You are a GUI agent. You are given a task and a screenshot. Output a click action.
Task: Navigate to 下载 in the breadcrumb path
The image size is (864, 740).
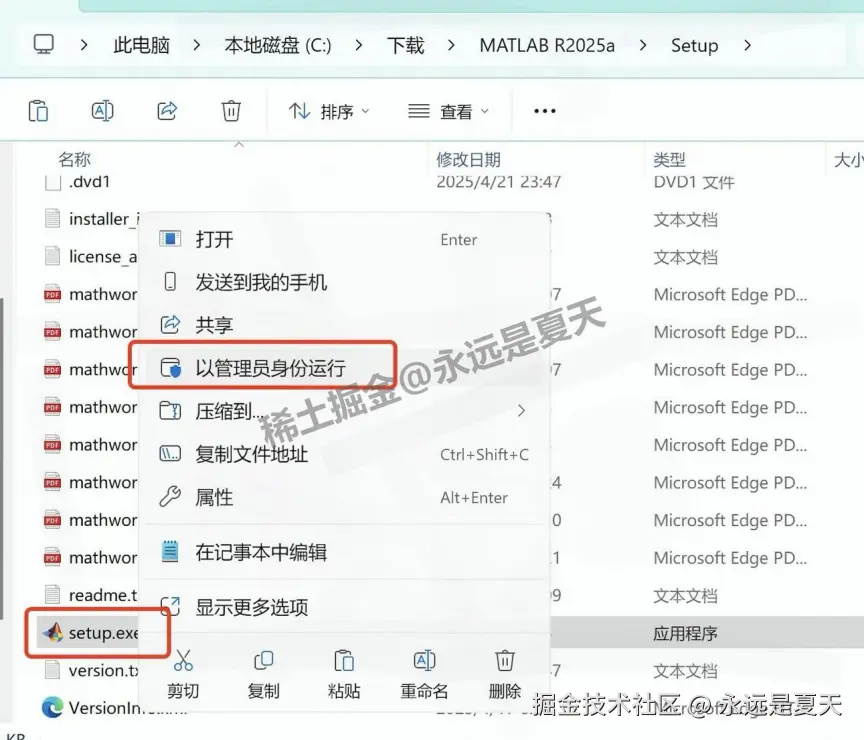(x=405, y=45)
